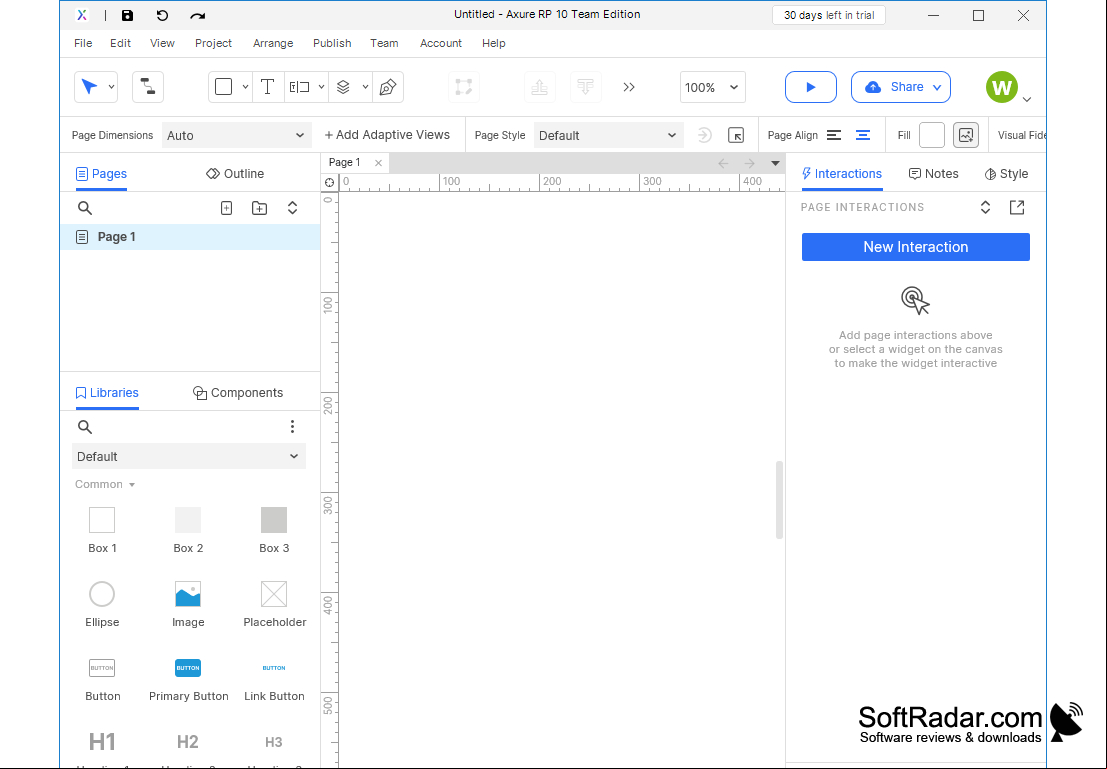Preview the prototype with play button
The width and height of the screenshot is (1107, 769).
click(x=810, y=87)
